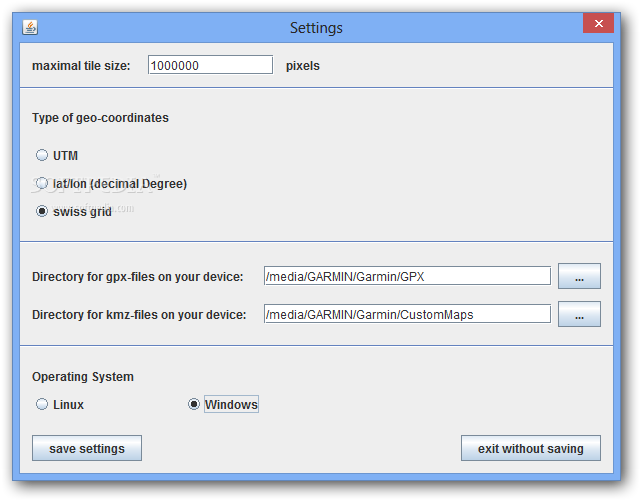Click exit without saving button
Viewport: 641px width, 501px height.
531,448
